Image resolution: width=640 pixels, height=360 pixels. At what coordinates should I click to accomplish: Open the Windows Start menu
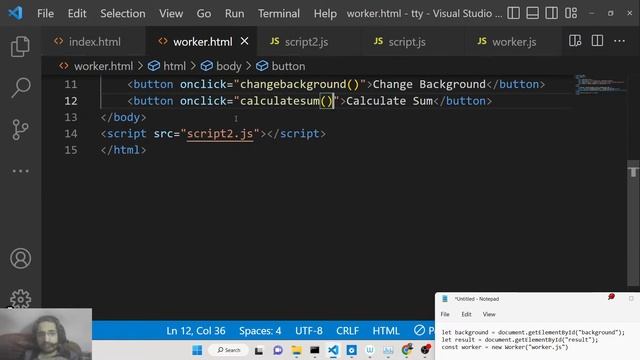[x=197, y=350]
